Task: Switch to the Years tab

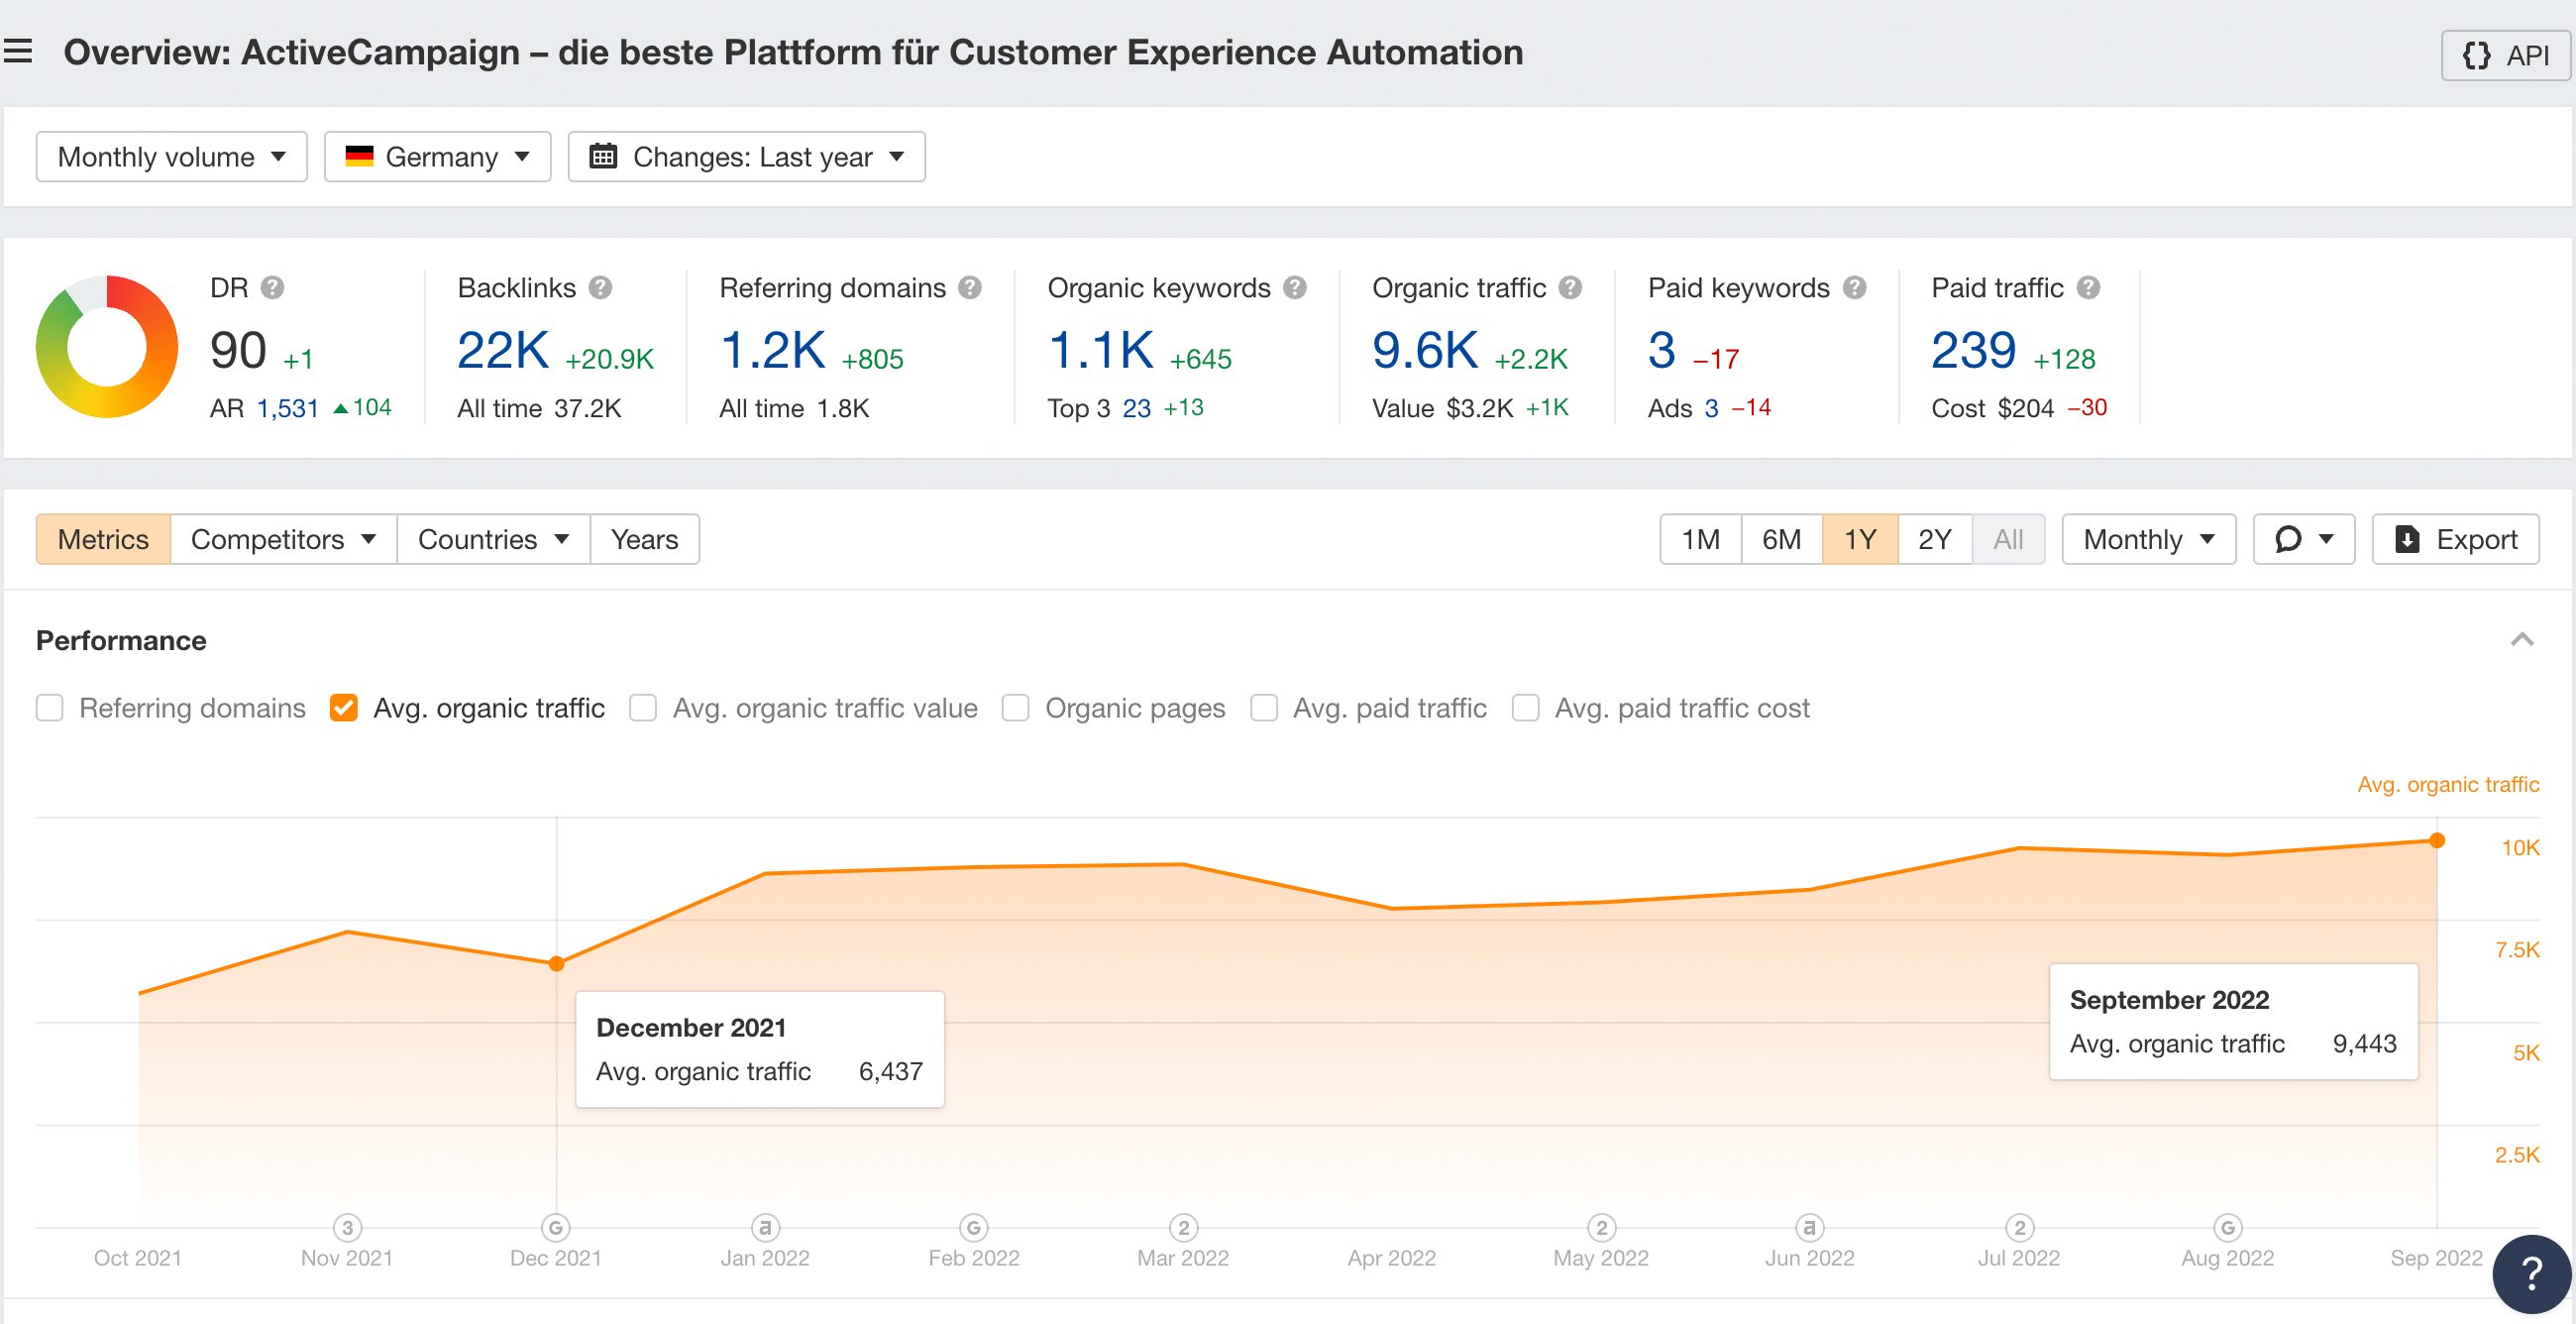Action: click(644, 539)
